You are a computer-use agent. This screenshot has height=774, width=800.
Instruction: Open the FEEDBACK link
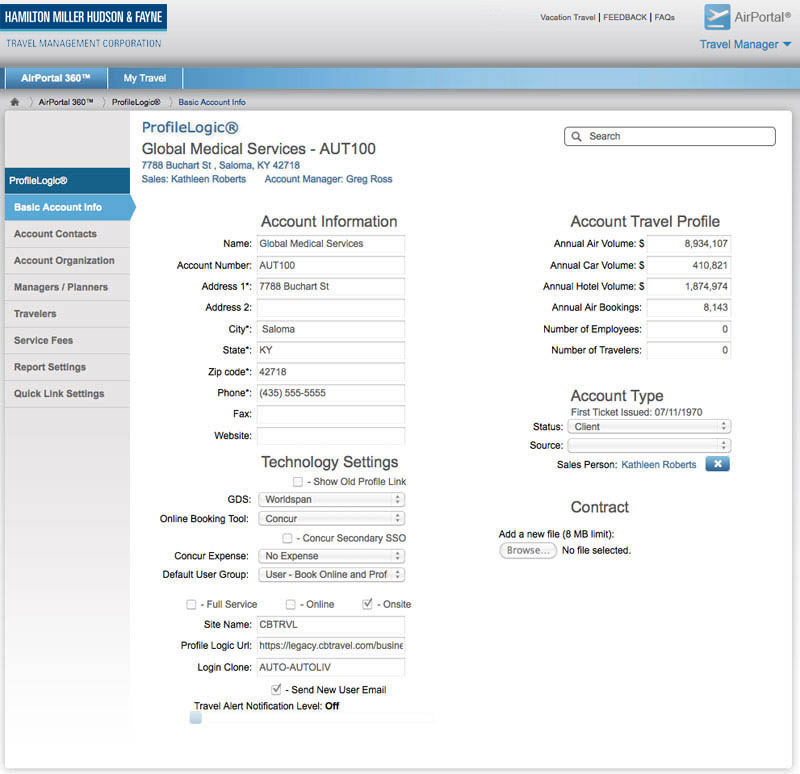click(625, 17)
